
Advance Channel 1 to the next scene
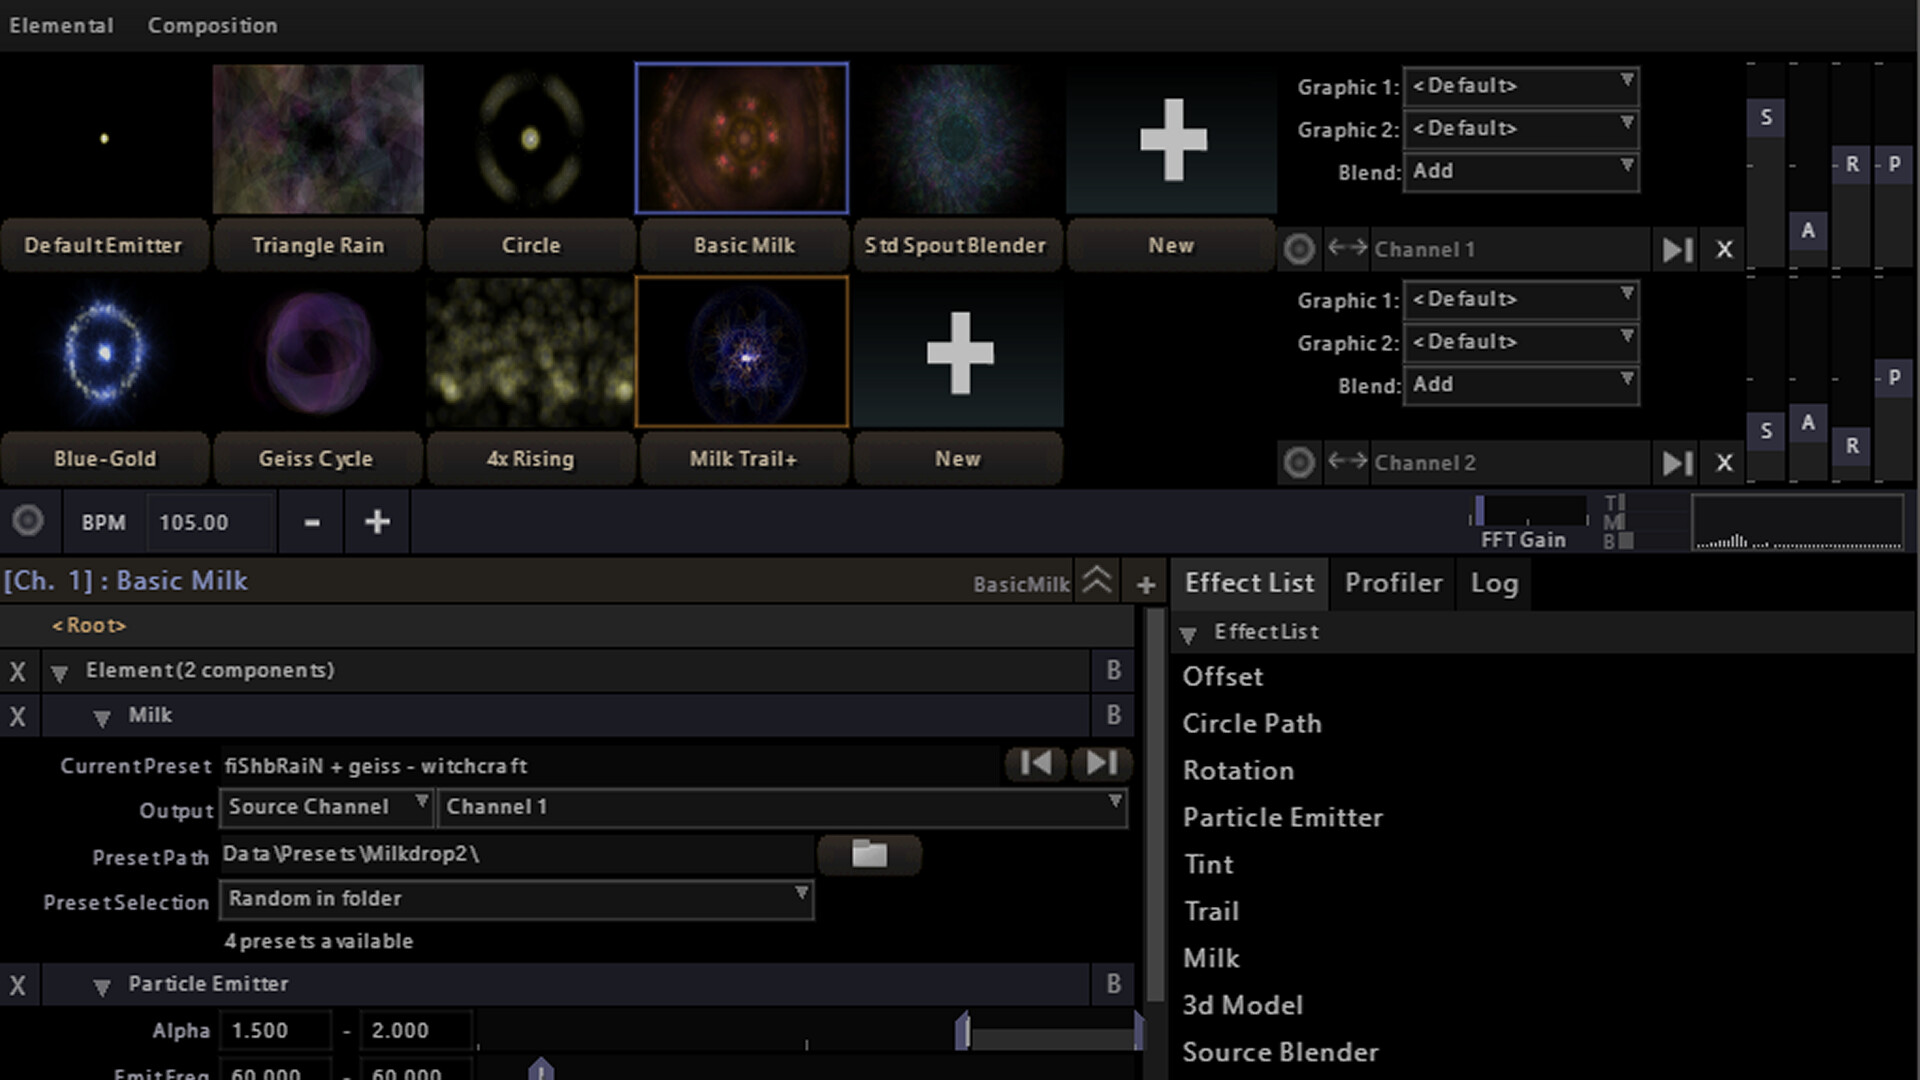1675,249
